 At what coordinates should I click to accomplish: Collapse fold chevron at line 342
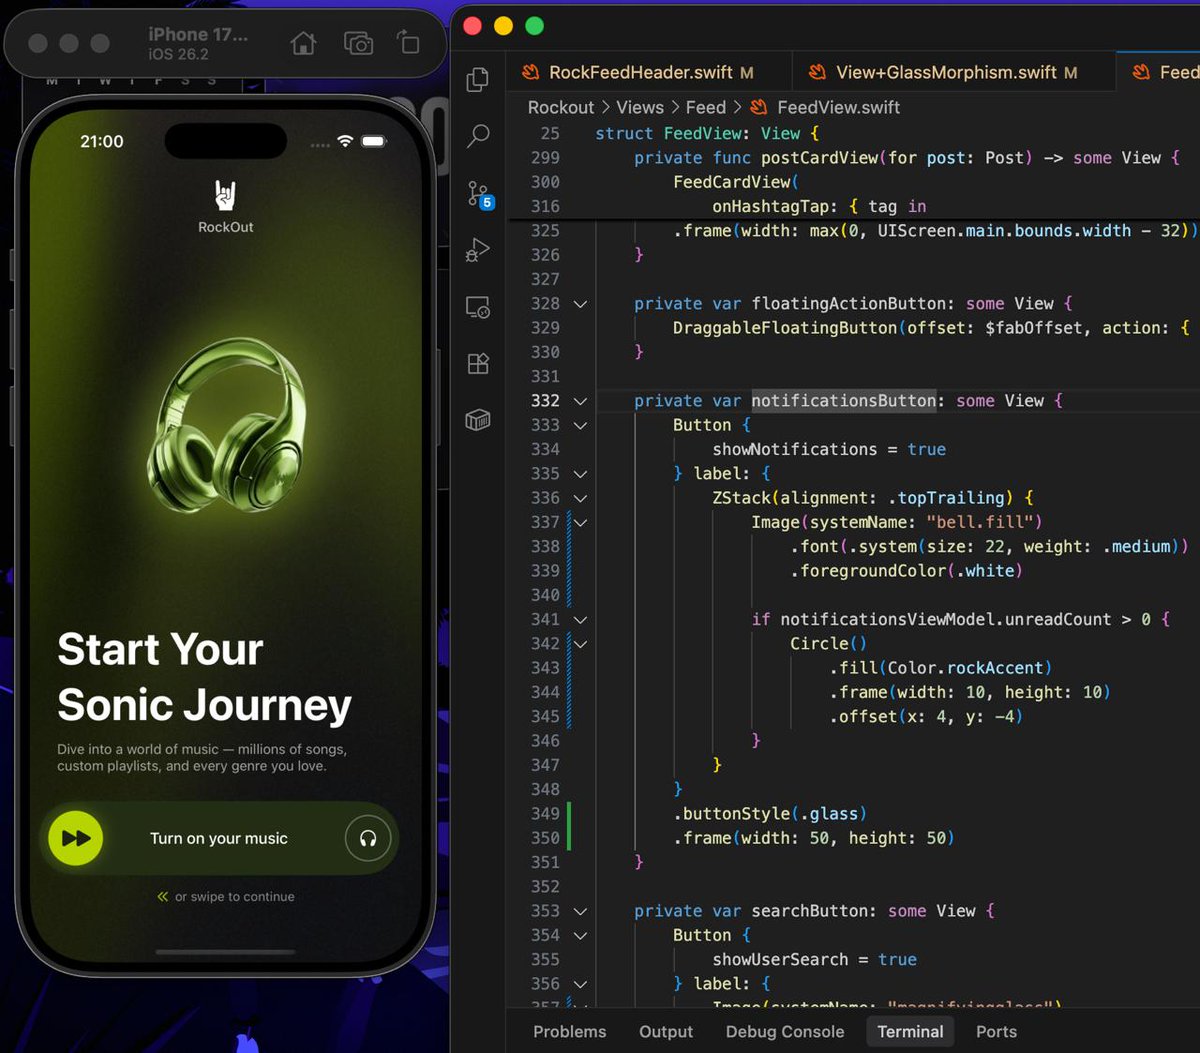tap(580, 644)
